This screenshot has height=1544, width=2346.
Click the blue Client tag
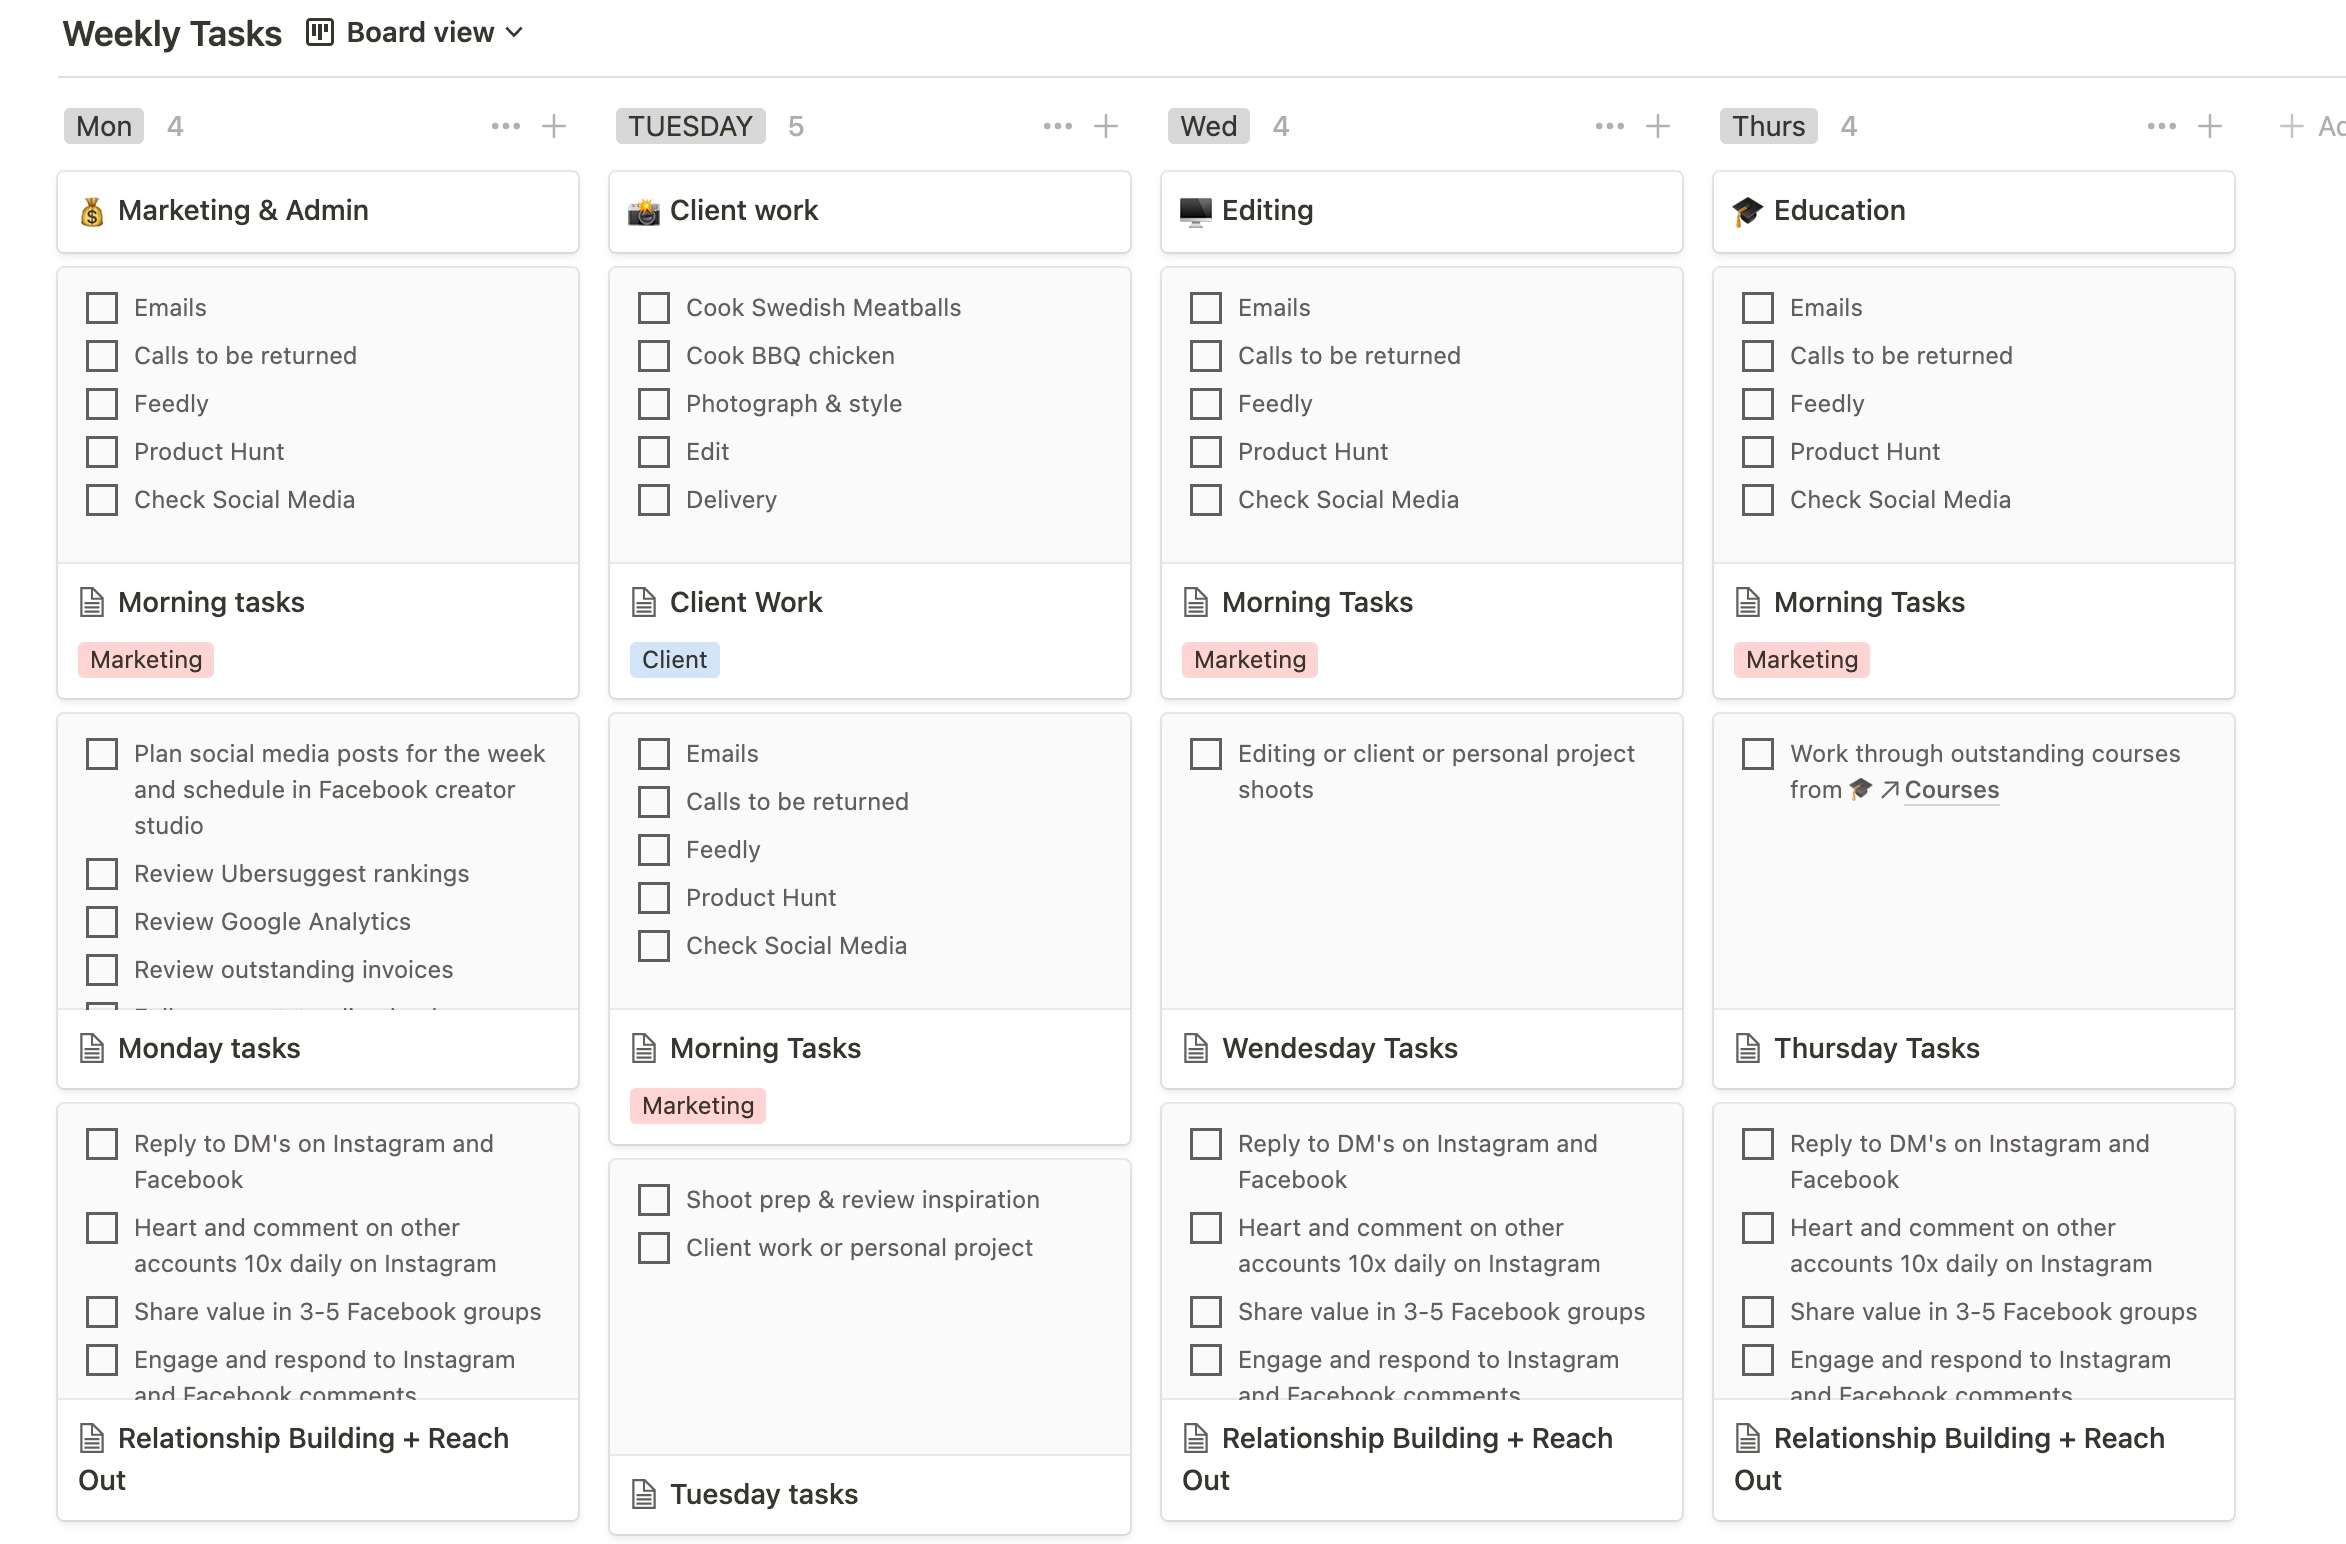674,660
